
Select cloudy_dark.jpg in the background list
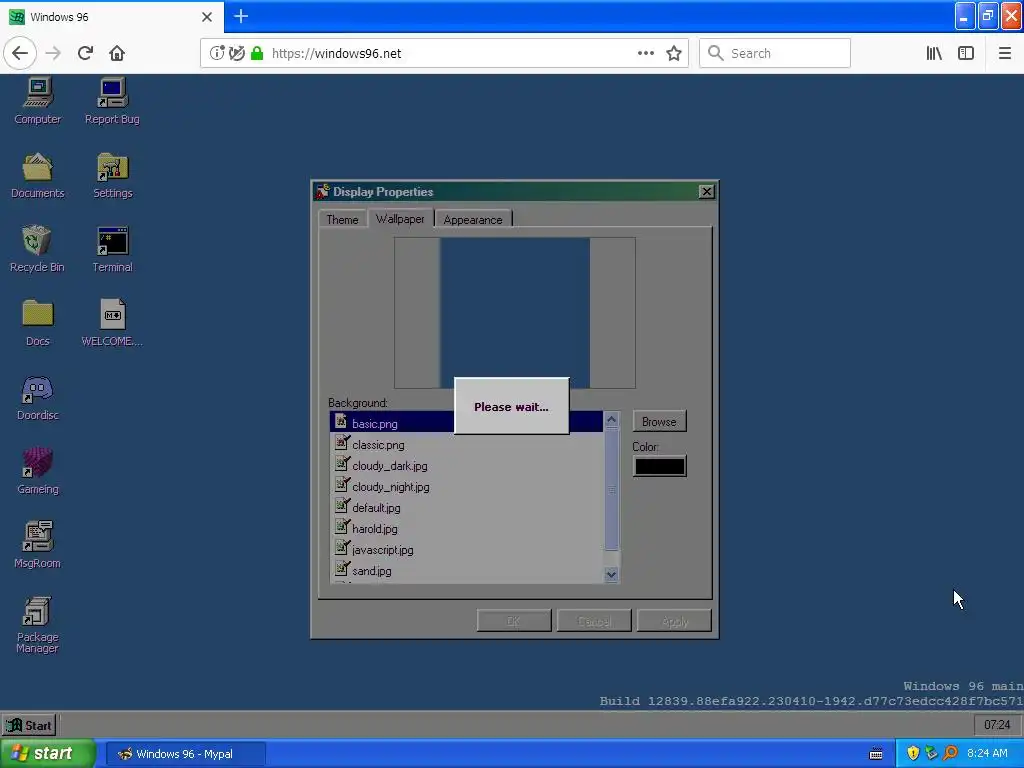click(466, 466)
